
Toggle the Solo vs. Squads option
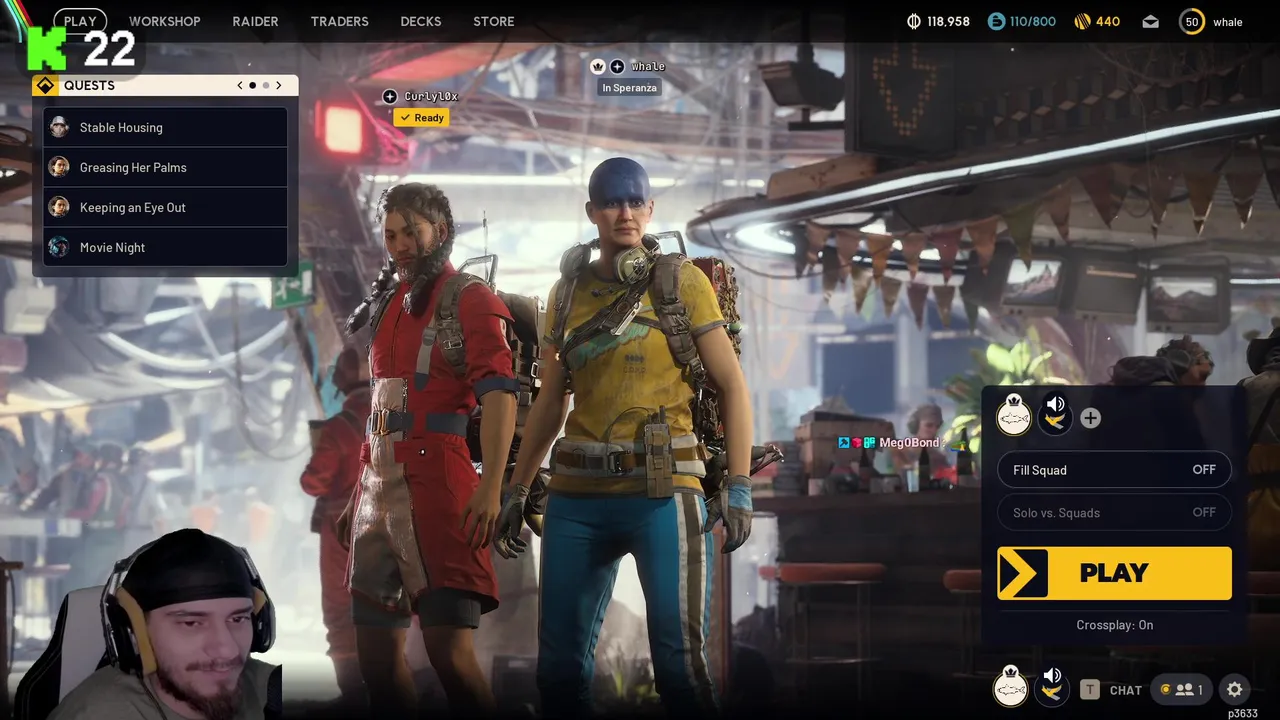pyautogui.click(x=1114, y=512)
